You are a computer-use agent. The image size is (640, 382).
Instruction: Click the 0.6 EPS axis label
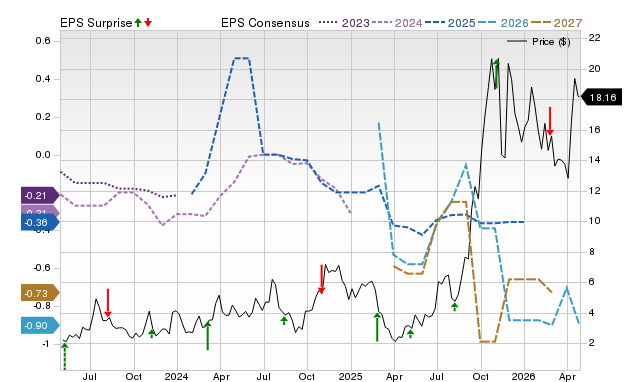pyautogui.click(x=43, y=41)
